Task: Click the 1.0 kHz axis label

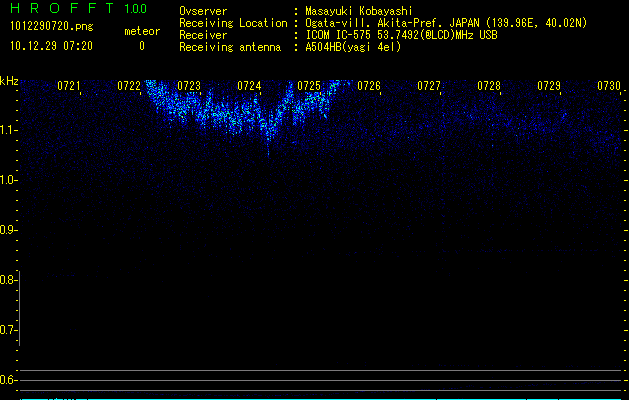Action: 7,180
